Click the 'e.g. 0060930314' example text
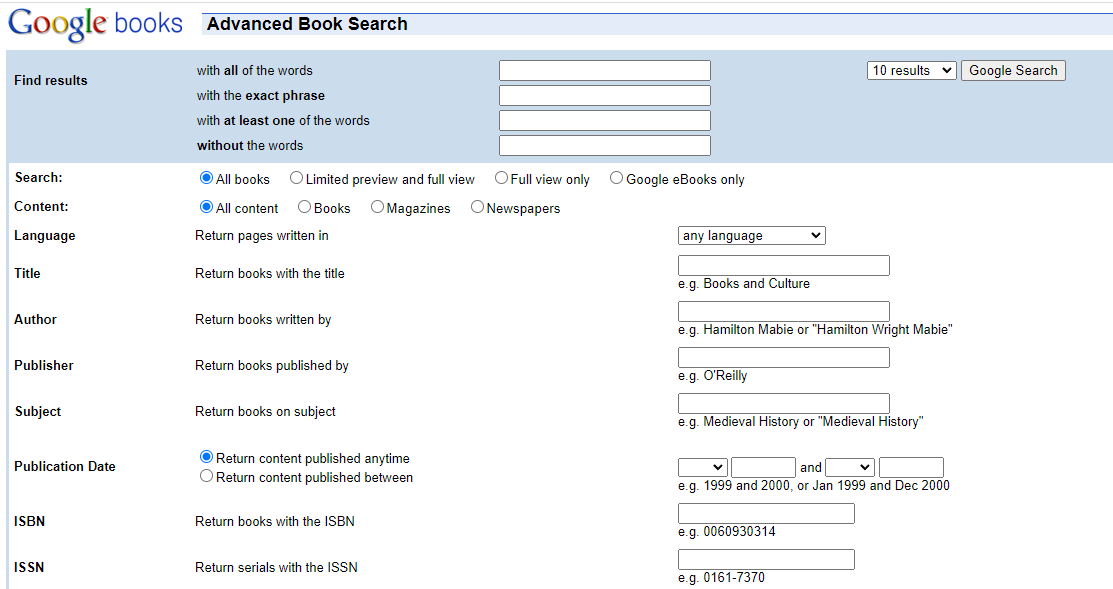Viewport: 1113px width, 589px height. coord(727,532)
